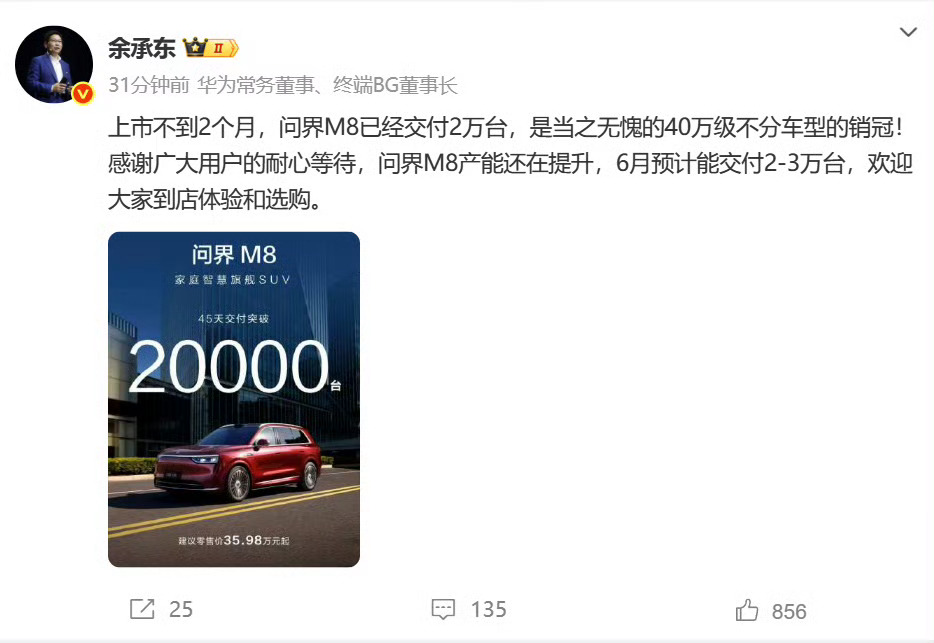Click the repost count 25
This screenshot has width=934, height=643.
180,610
